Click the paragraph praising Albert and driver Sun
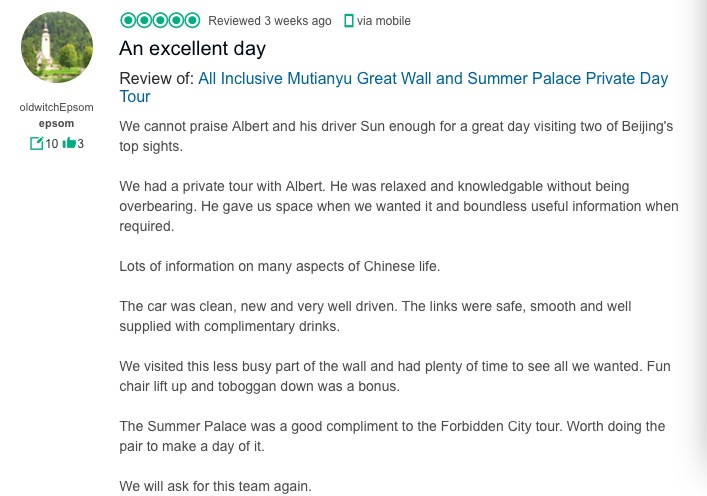Viewport: 707px width, 496px height. click(397, 137)
